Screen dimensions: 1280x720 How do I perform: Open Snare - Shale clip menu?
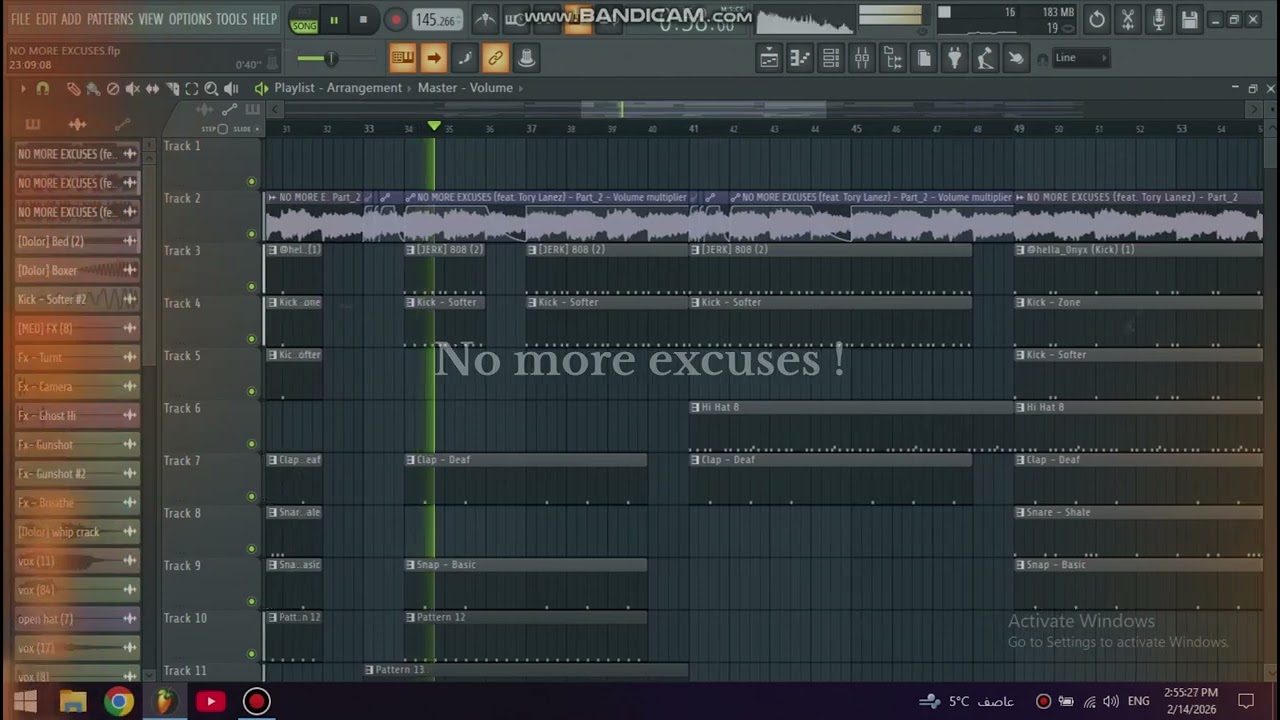pos(1021,513)
